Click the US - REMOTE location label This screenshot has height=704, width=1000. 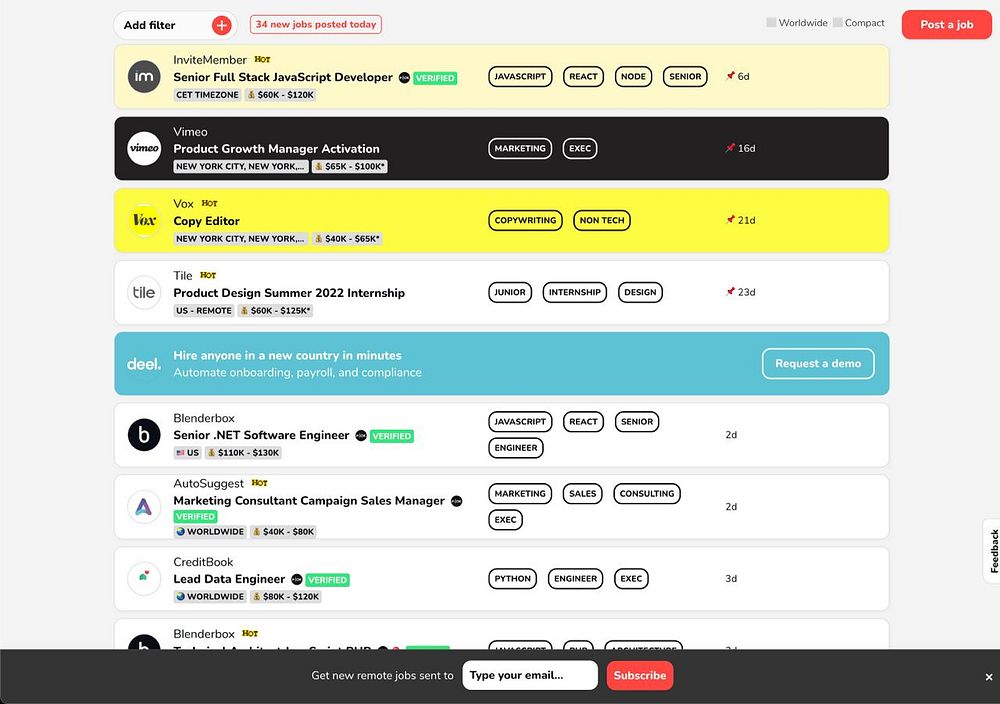click(204, 311)
